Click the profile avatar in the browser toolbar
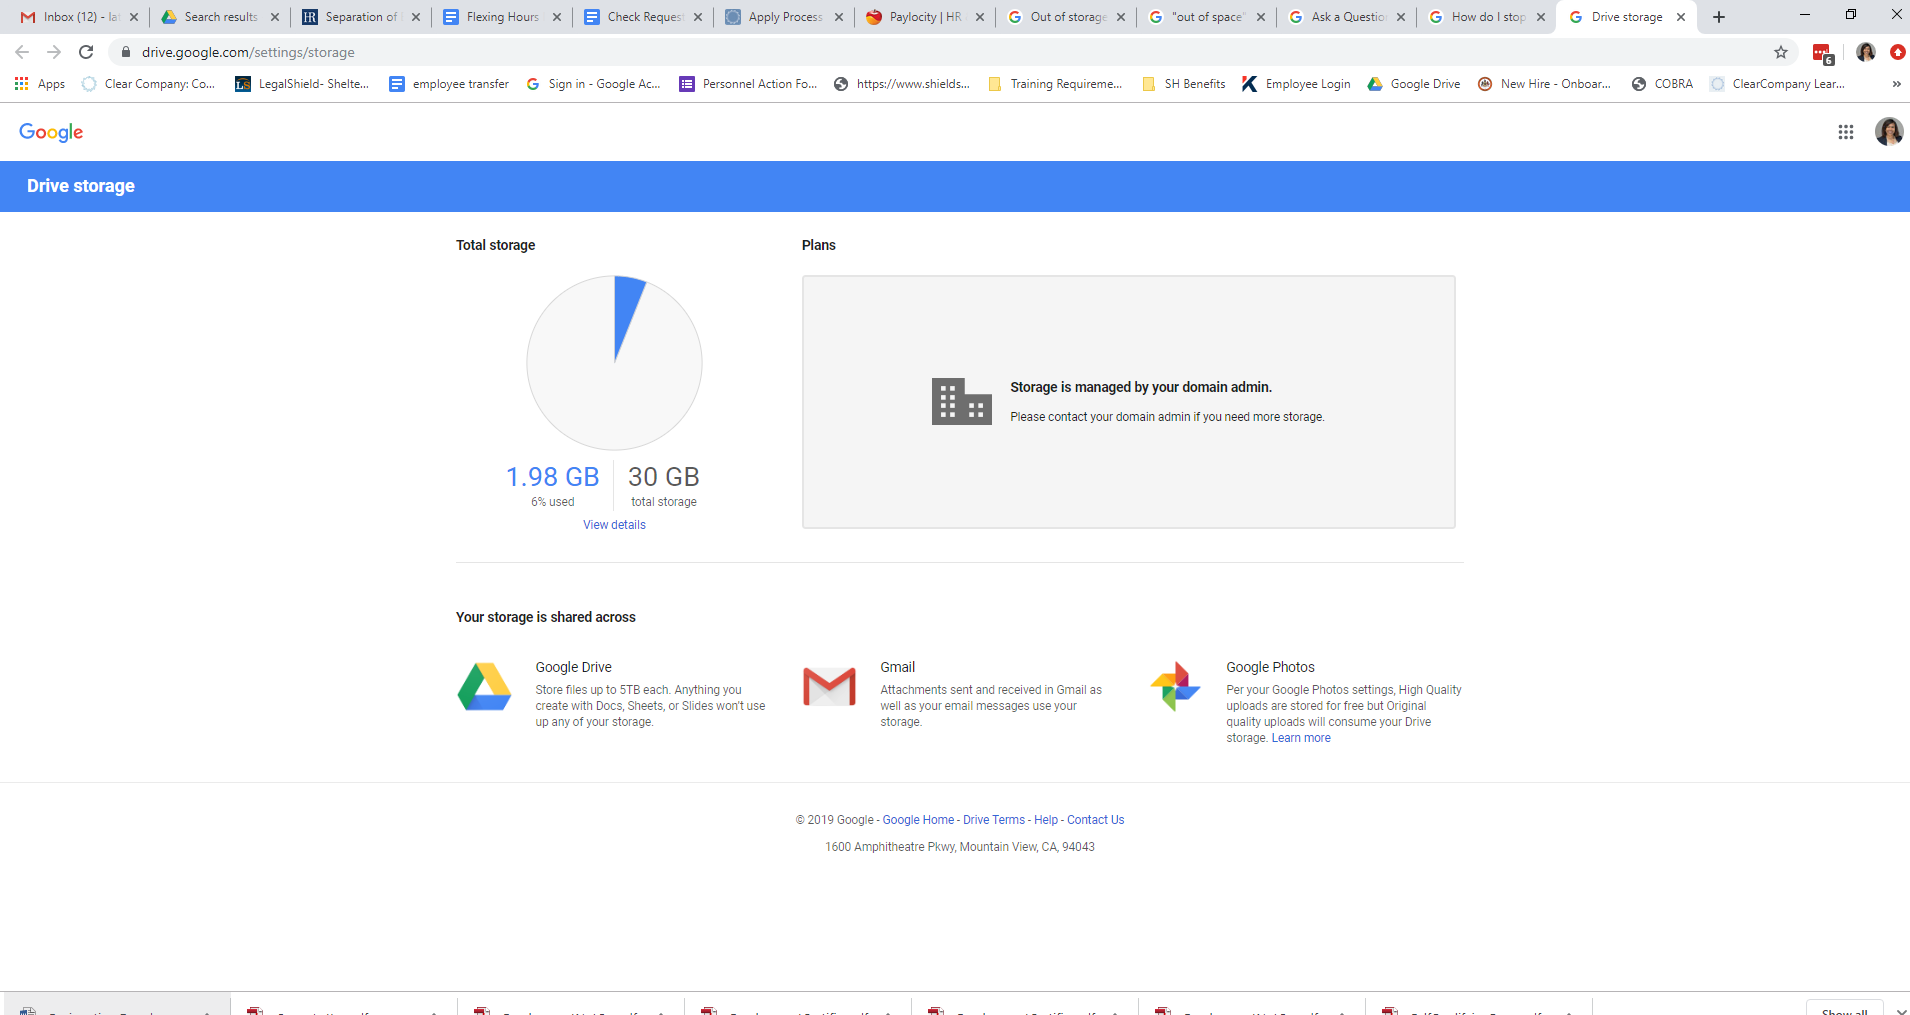 tap(1864, 51)
